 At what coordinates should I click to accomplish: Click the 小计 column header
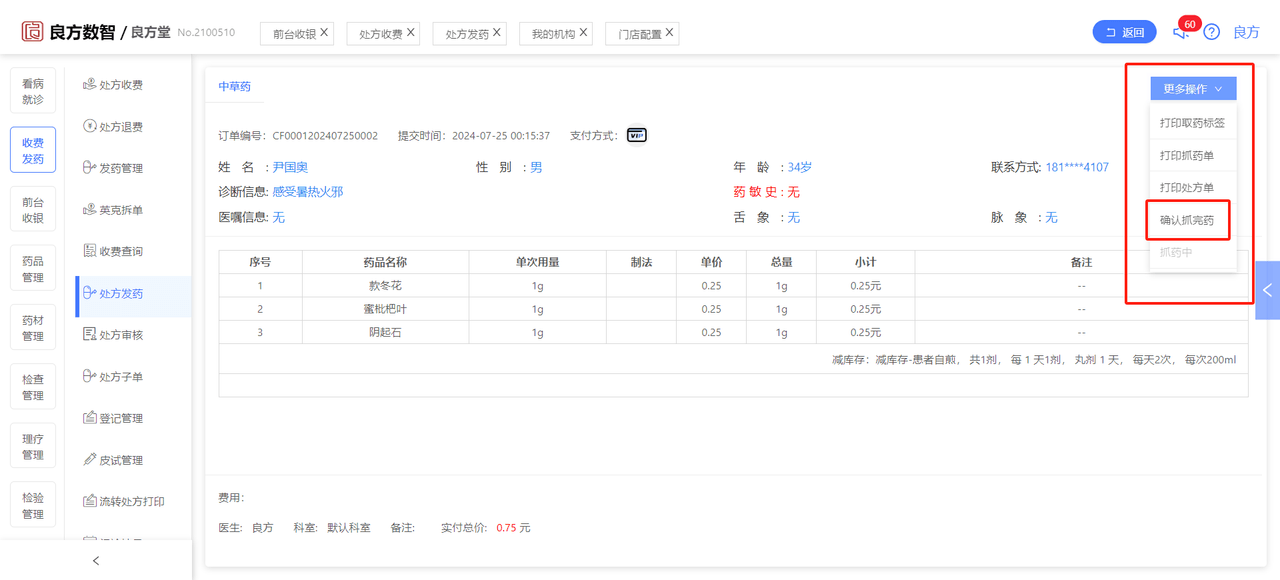coord(866,262)
